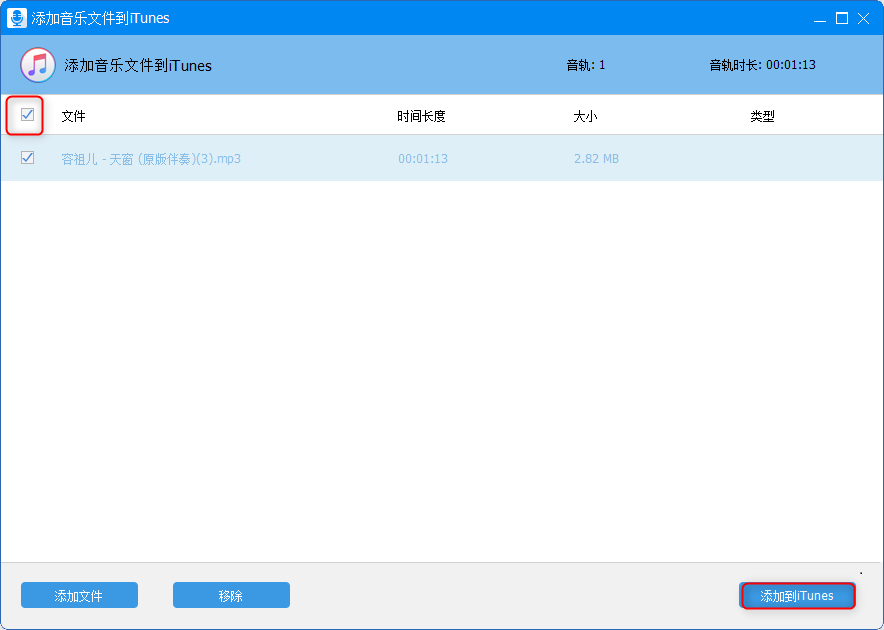Click the 添加文件 button
This screenshot has height=630, width=884.
click(79, 595)
